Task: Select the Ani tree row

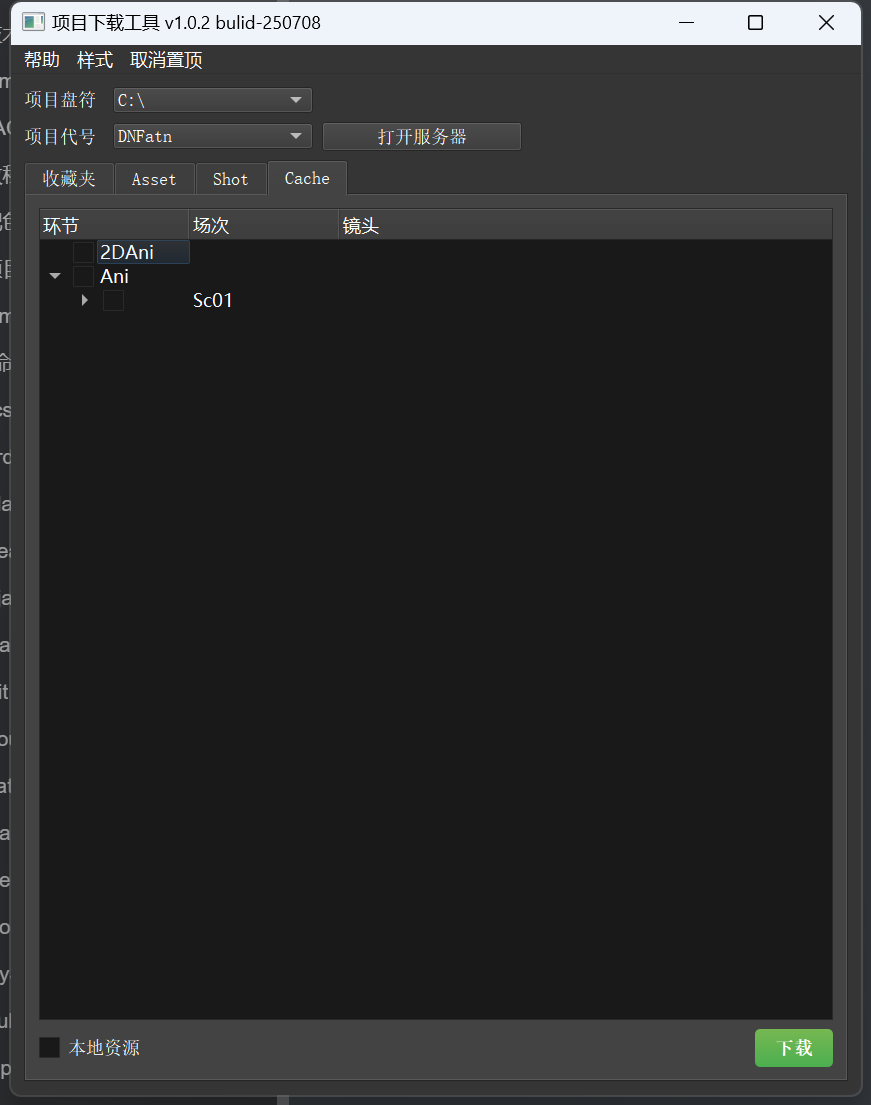Action: [x=114, y=276]
